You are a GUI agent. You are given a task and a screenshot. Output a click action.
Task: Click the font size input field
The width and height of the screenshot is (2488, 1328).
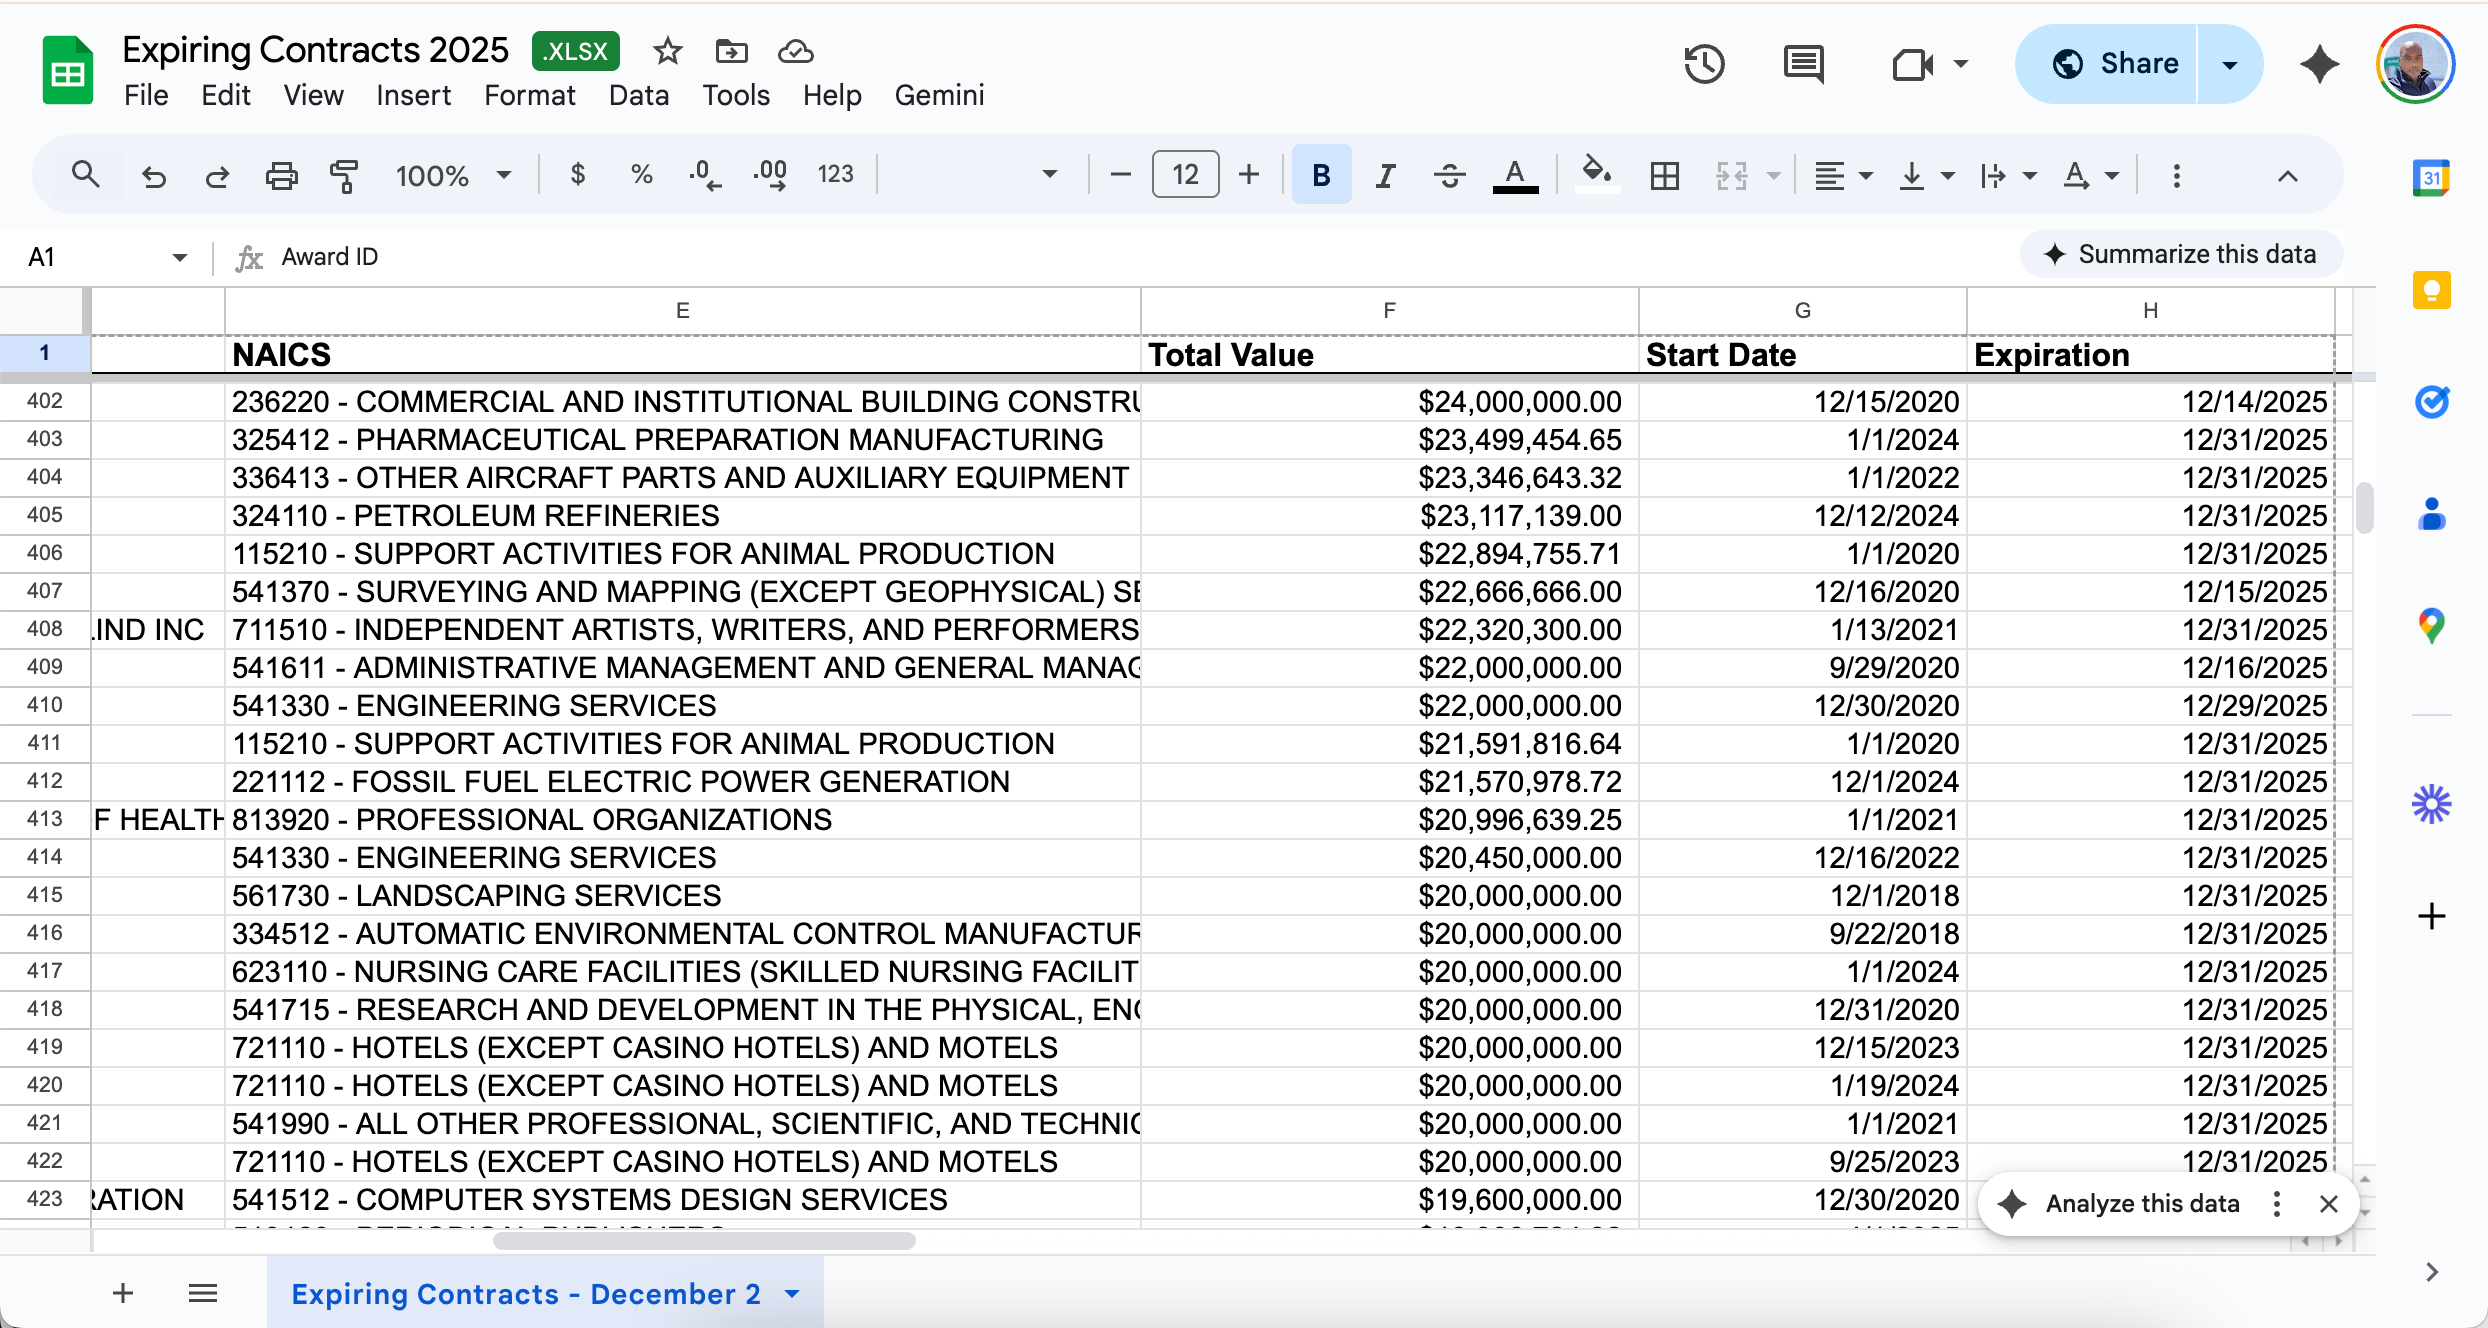click(x=1185, y=175)
